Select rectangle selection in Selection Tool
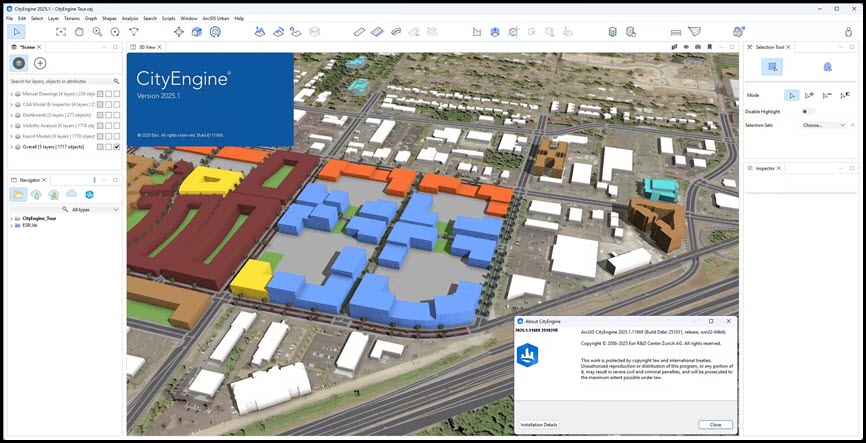This screenshot has width=866, height=443. [x=772, y=67]
